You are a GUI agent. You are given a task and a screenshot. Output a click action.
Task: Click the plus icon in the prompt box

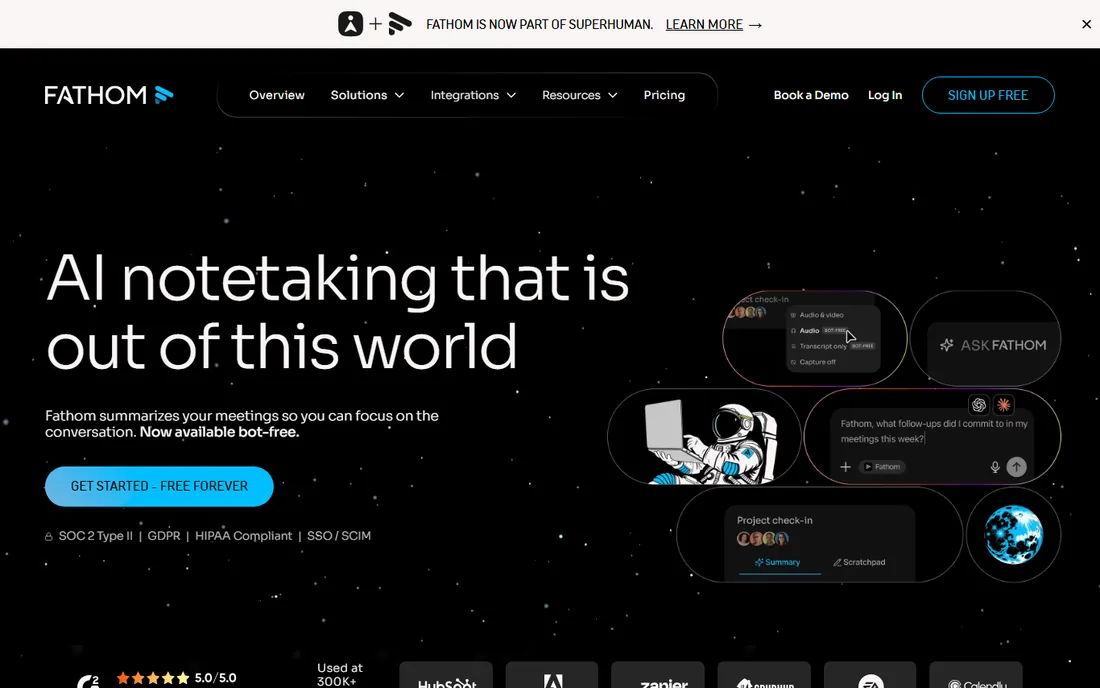pos(845,467)
